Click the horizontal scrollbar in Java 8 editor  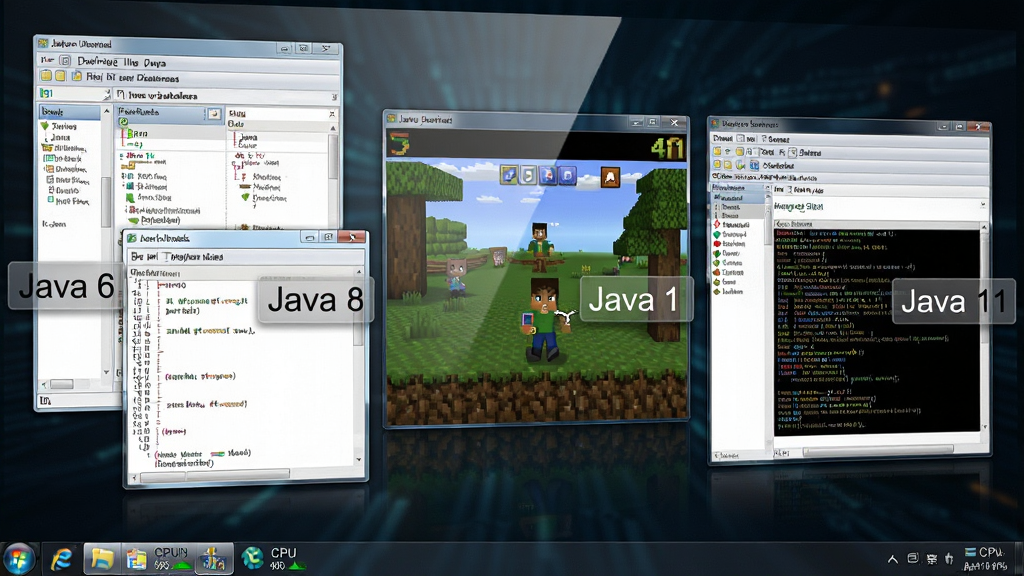(x=216, y=475)
